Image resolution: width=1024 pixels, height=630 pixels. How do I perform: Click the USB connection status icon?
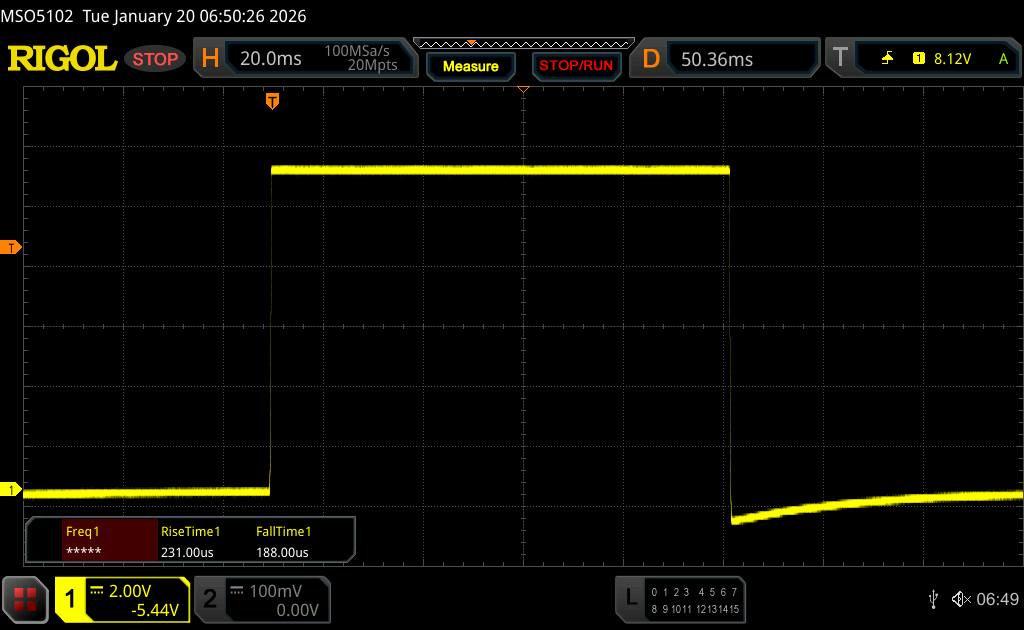933,598
